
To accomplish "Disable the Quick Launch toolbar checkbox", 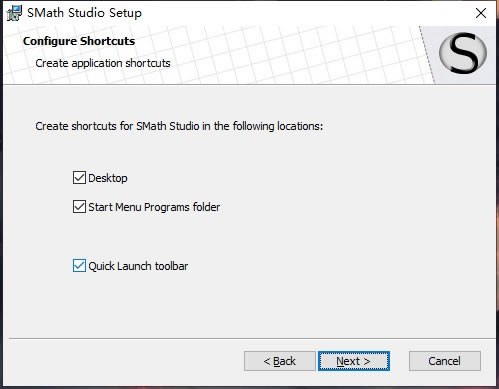I will 79,266.
